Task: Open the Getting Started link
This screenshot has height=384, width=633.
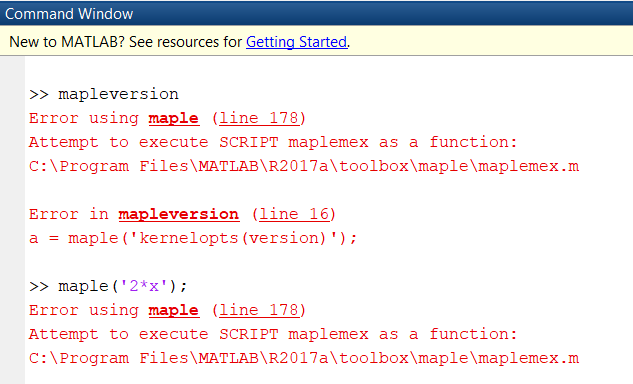Action: pos(296,42)
